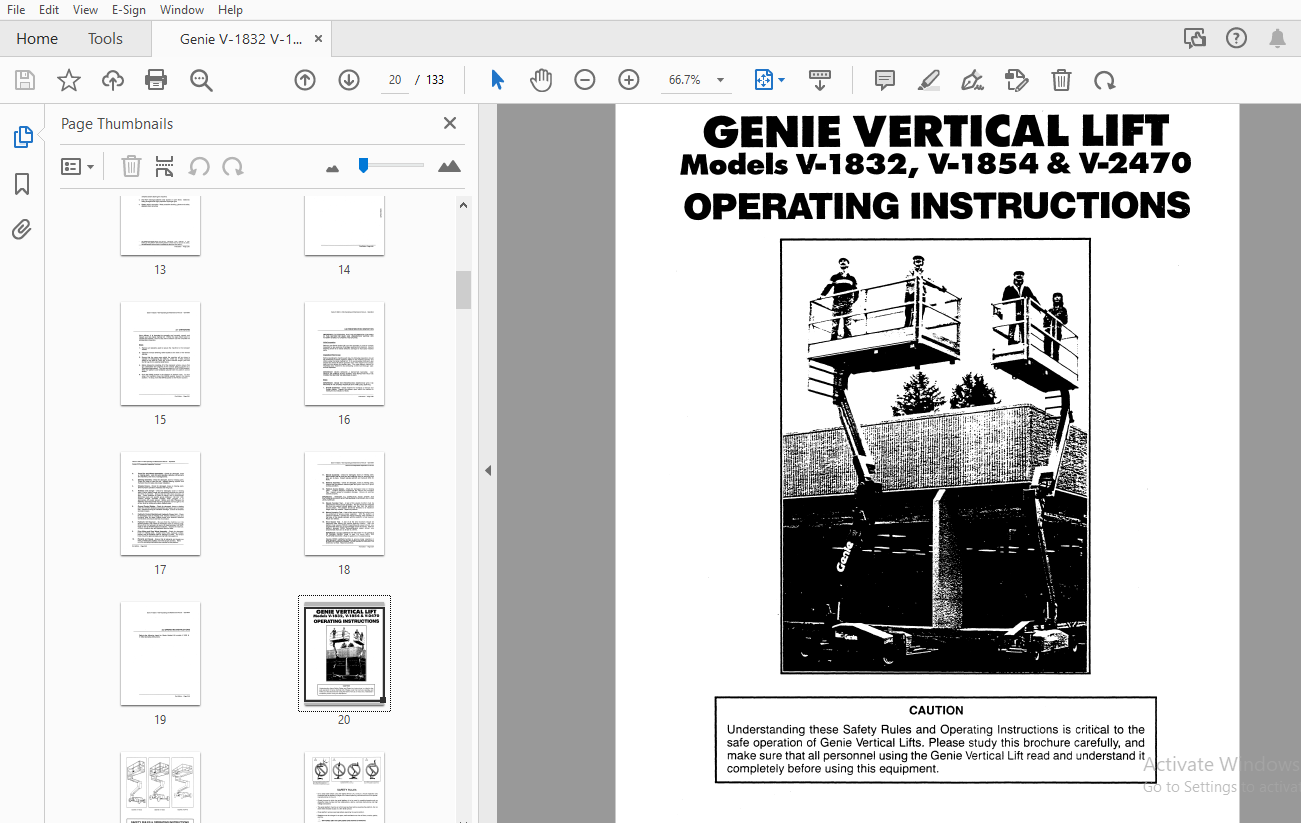Viewport: 1301px width, 823px height.
Task: Click the Save file icon
Action: coord(25,80)
